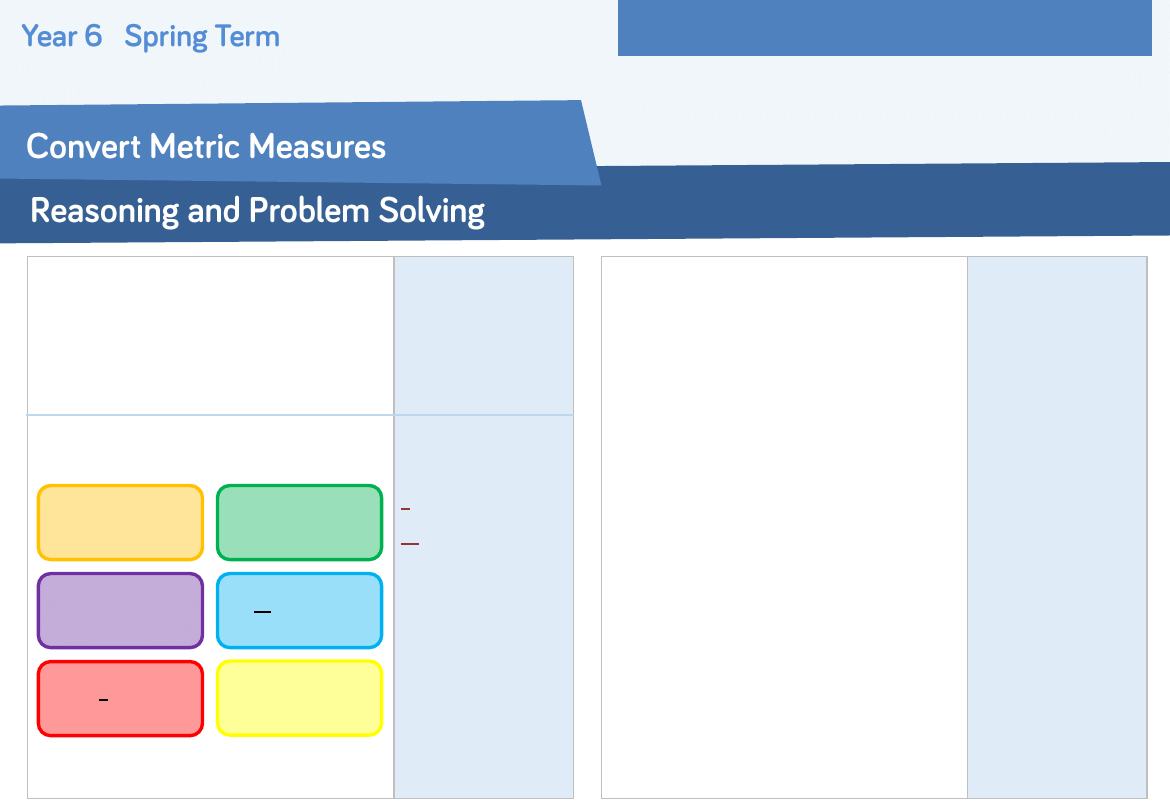Click the 'Spring Term' header text

pyautogui.click(x=202, y=37)
